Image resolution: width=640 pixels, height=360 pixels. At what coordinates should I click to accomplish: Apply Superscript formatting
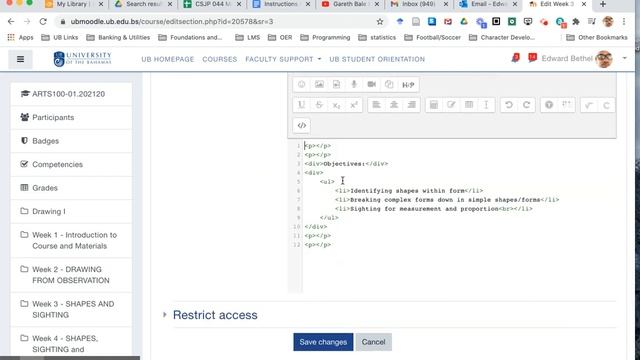[x=354, y=105]
